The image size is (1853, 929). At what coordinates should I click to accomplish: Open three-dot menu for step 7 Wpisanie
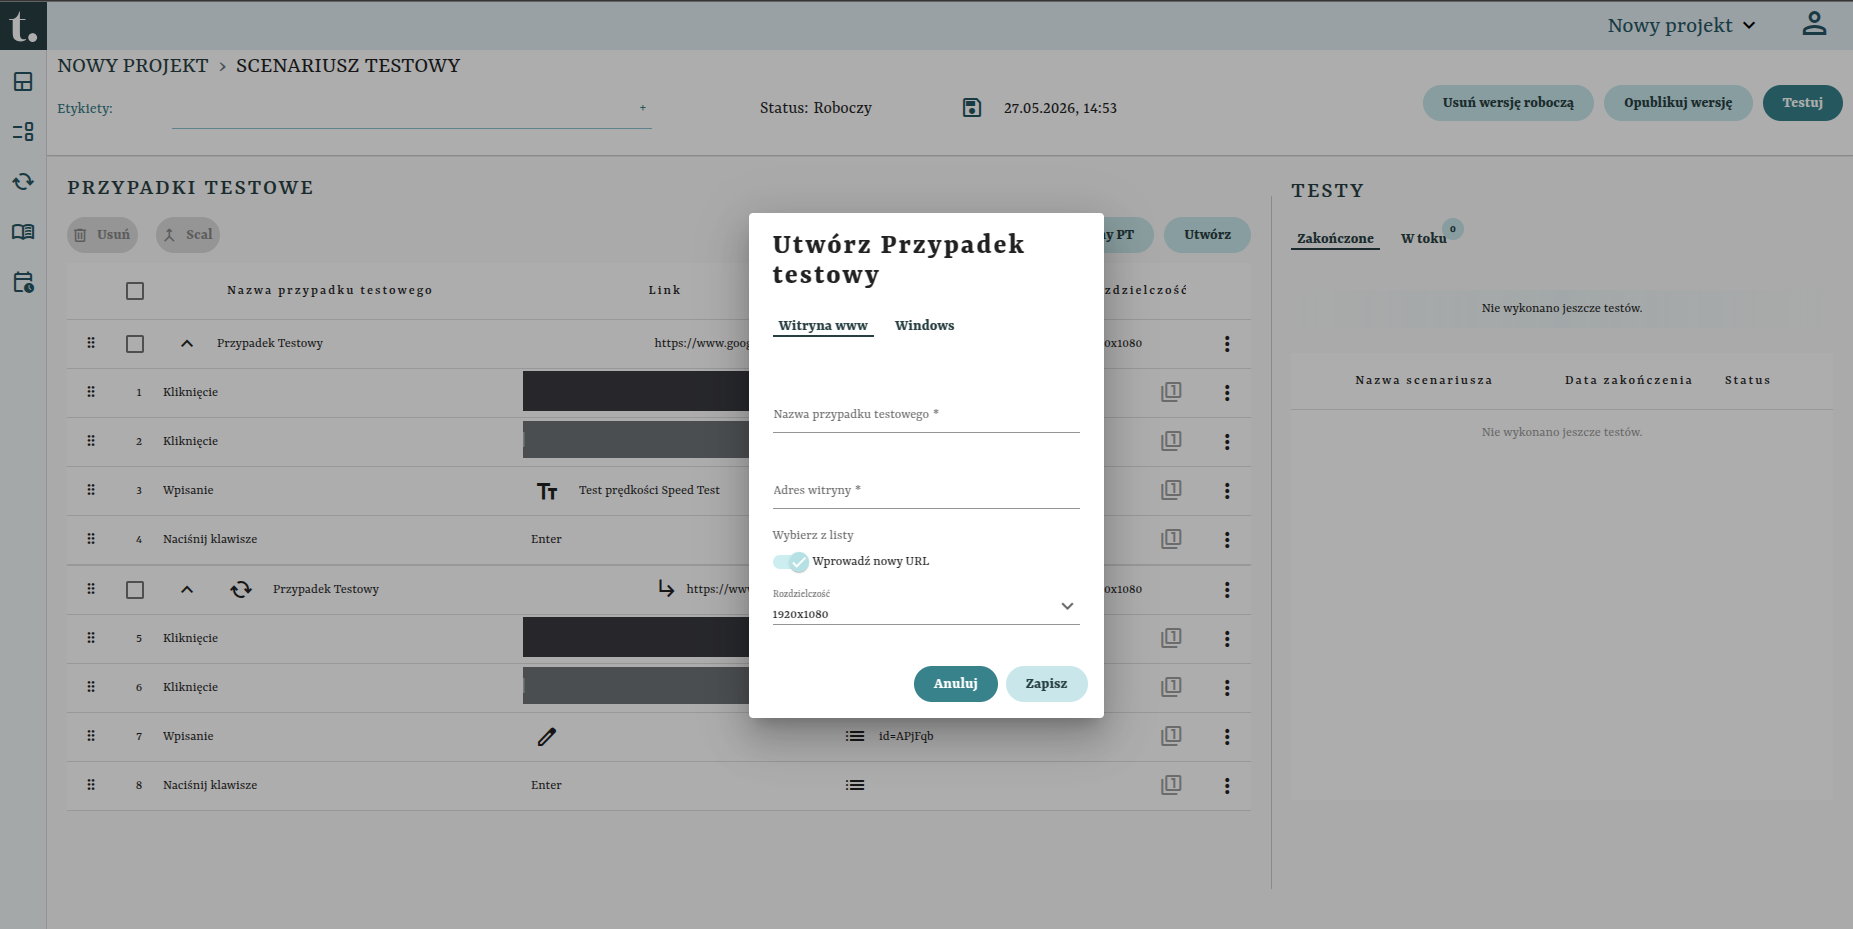click(x=1227, y=737)
